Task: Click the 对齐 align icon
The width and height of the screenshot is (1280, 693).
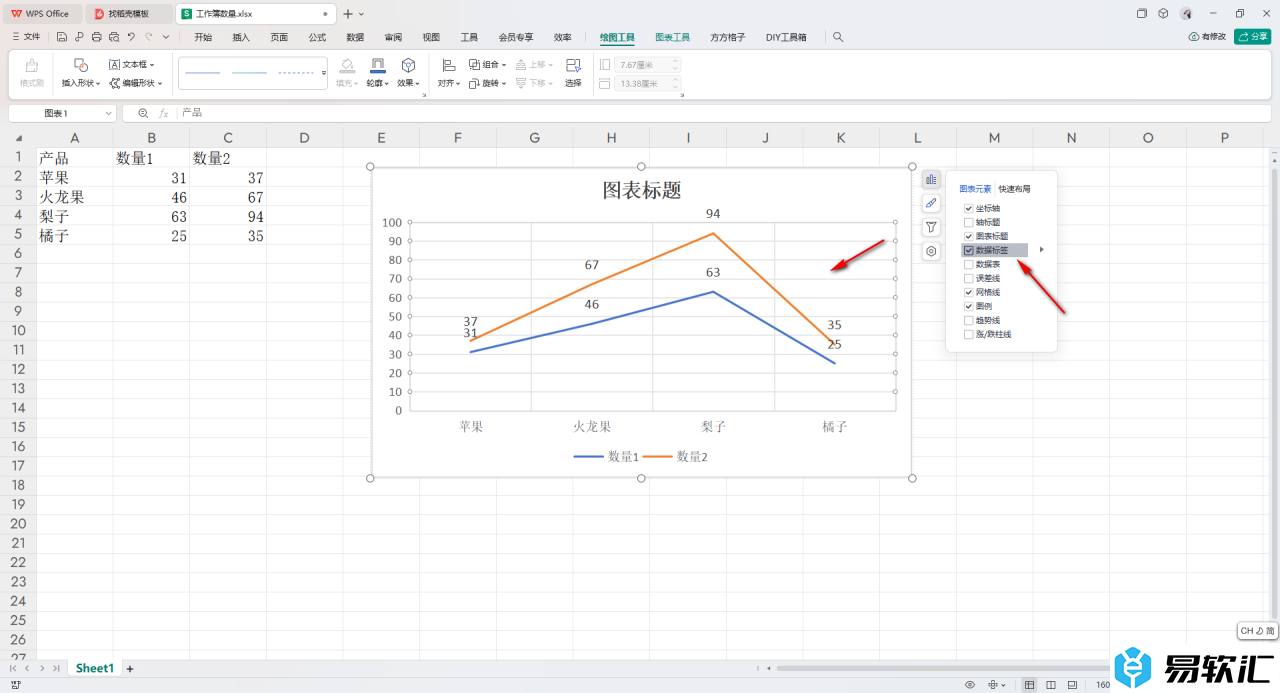Action: (x=449, y=65)
